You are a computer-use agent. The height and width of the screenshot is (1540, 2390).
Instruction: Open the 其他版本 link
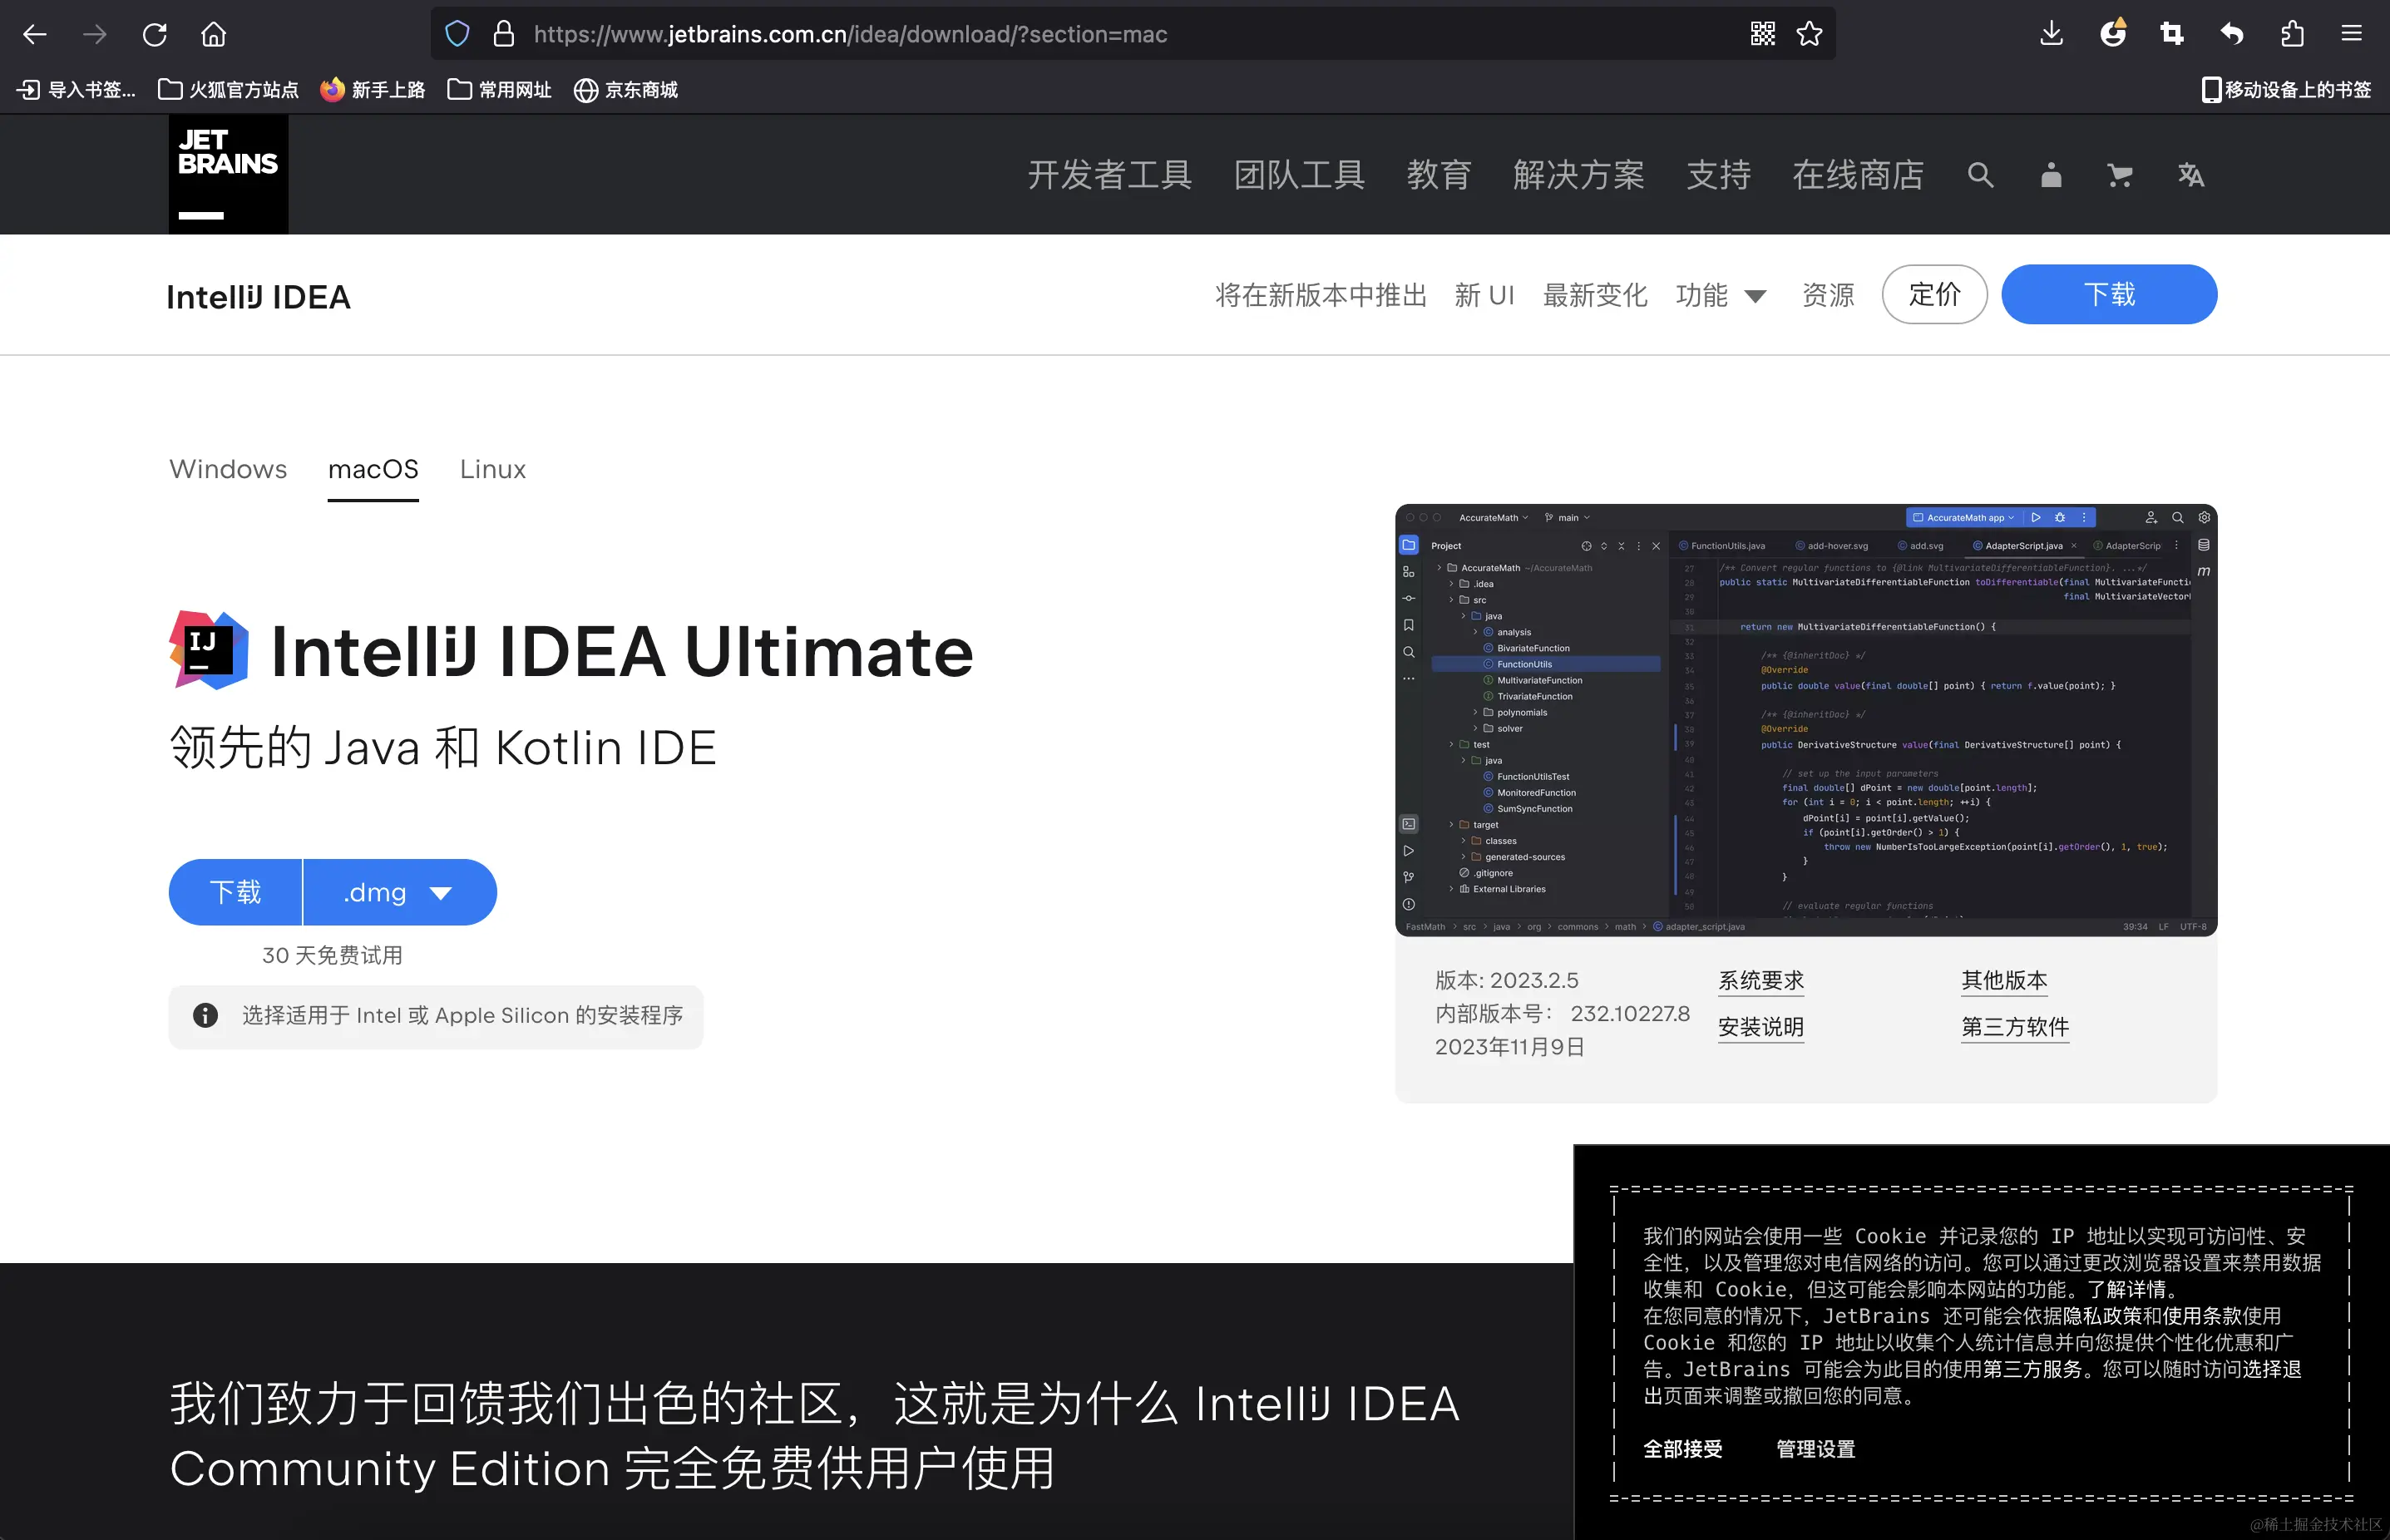coord(2004,981)
